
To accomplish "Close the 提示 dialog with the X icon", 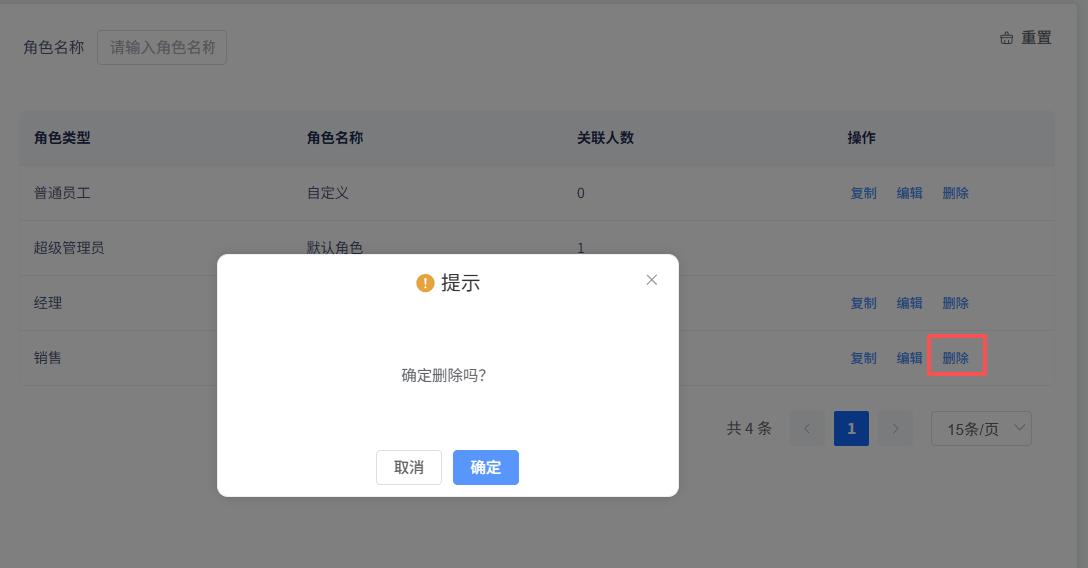I will (652, 280).
